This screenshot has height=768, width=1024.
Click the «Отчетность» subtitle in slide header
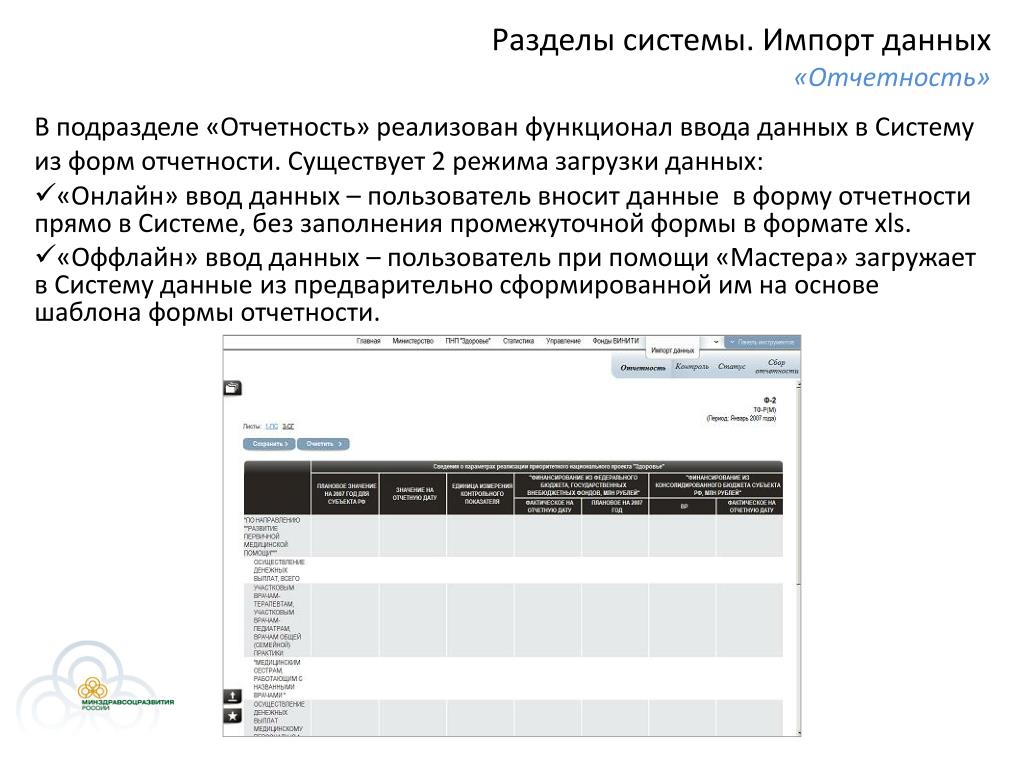coord(891,77)
